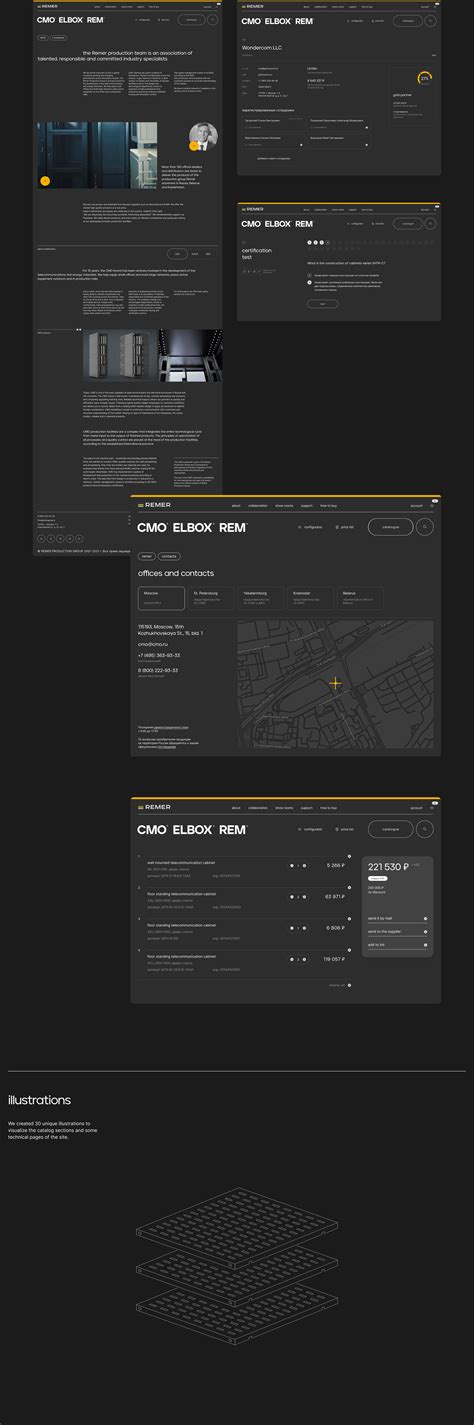474x1425 pixels.
Task: Open catalogue button on the offices and contacts page
Action: 391,526
